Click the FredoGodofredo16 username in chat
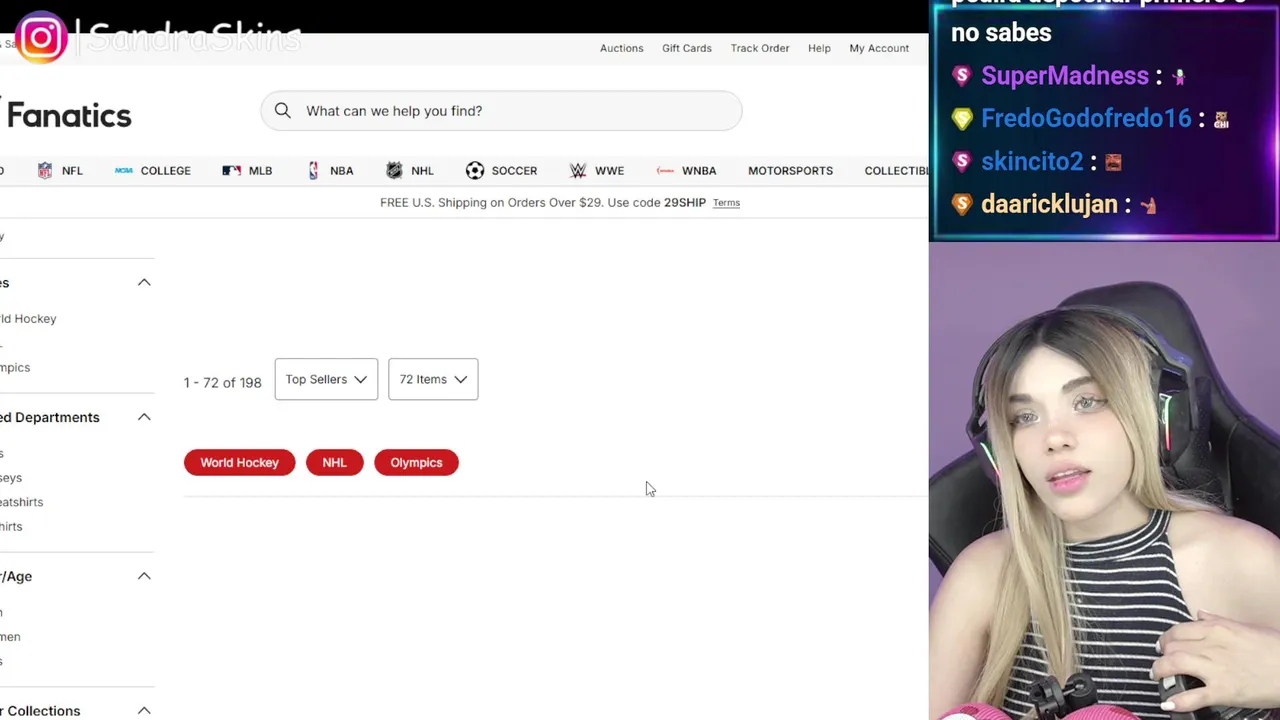1280x720 pixels. pyautogui.click(x=1086, y=119)
